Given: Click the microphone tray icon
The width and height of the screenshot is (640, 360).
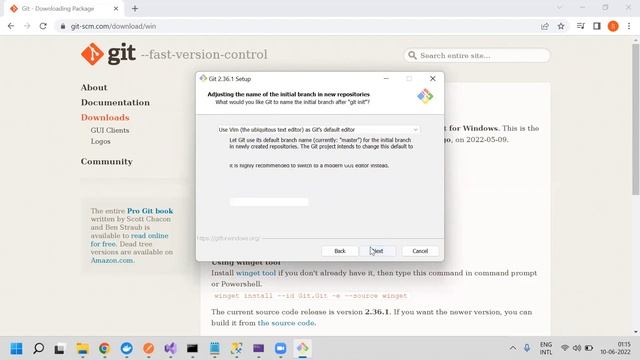Looking at the screenshot, I should coord(527,348).
